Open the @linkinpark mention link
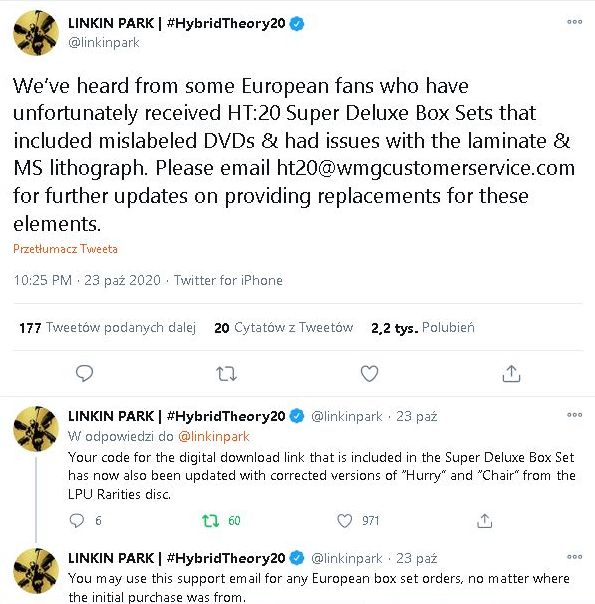 (x=214, y=436)
